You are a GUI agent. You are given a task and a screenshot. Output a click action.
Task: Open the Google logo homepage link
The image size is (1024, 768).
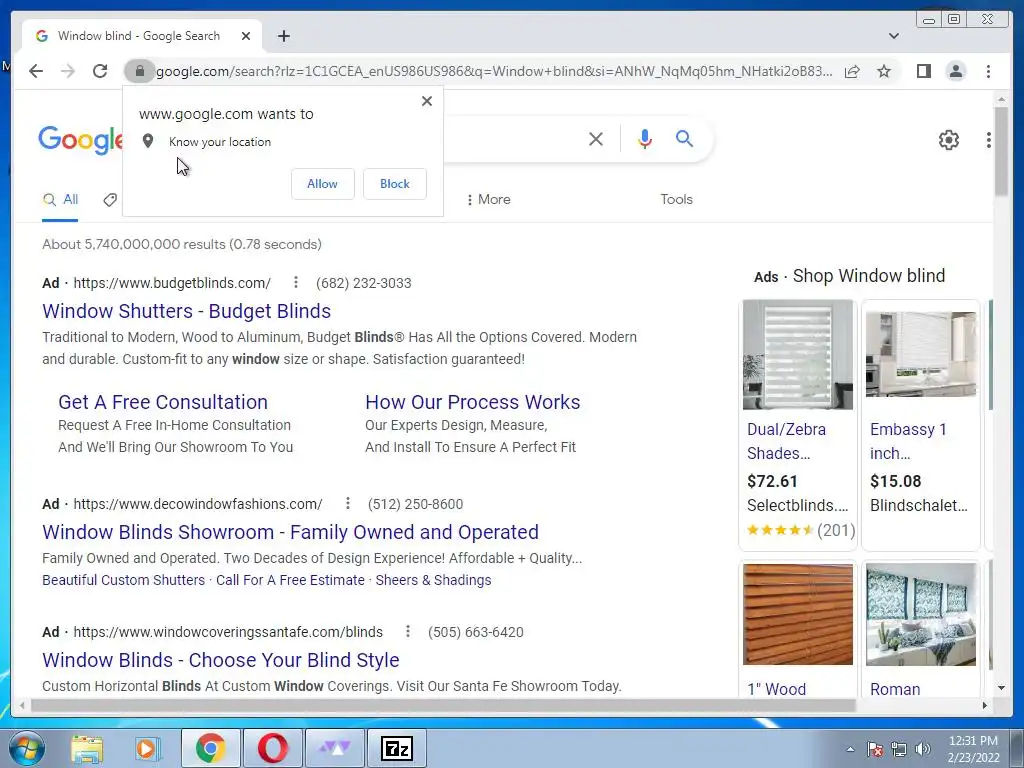[80, 140]
